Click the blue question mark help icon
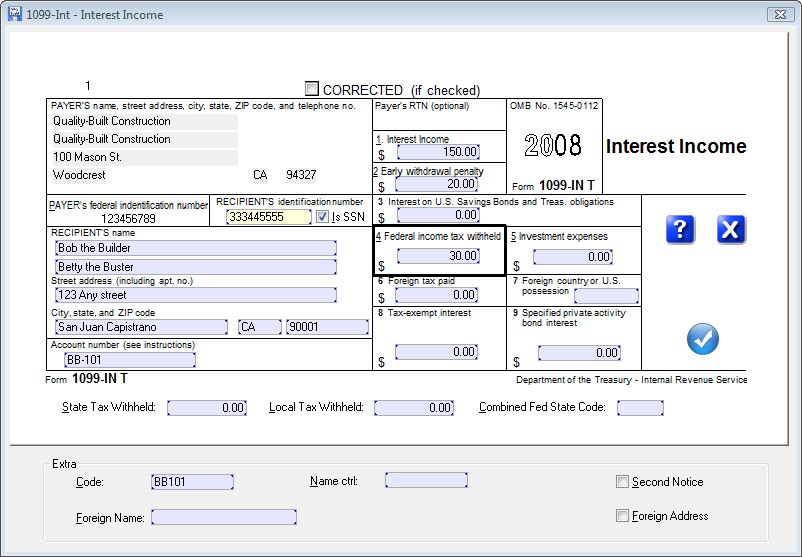The image size is (802, 557). tap(680, 229)
